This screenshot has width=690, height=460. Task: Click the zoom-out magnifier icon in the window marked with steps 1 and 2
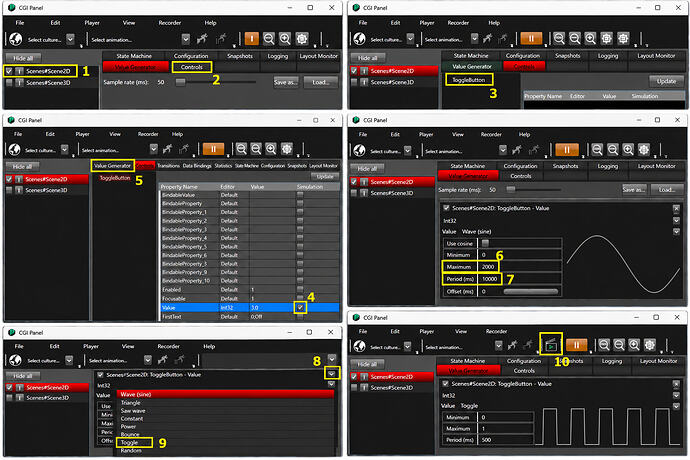click(269, 39)
